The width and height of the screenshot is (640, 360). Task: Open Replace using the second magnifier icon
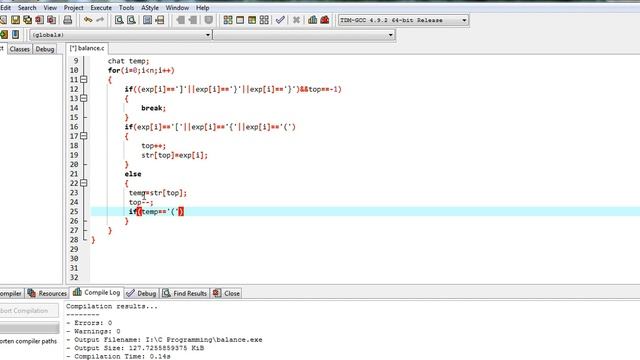(131, 20)
